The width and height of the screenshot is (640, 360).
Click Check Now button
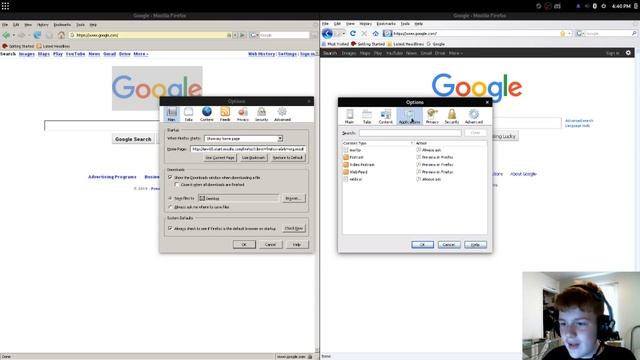(293, 228)
